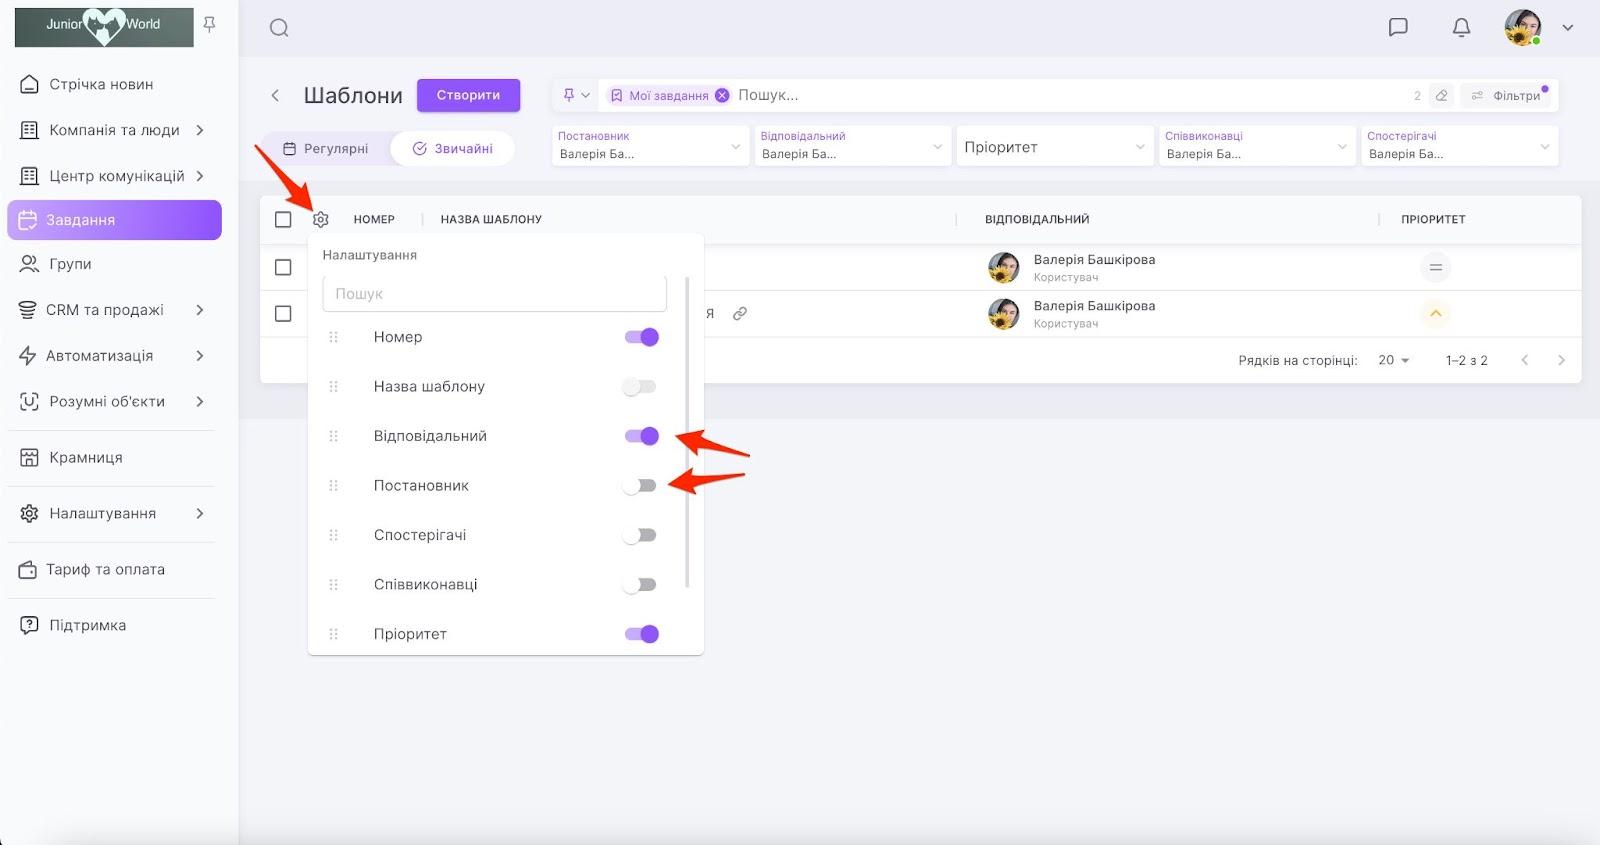Change rows per page from 20

(x=1393, y=360)
